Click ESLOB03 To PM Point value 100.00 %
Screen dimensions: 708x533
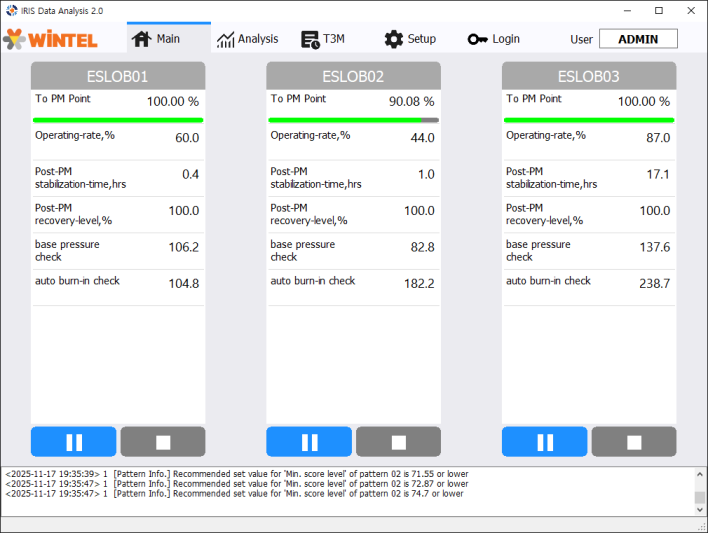pyautogui.click(x=644, y=101)
